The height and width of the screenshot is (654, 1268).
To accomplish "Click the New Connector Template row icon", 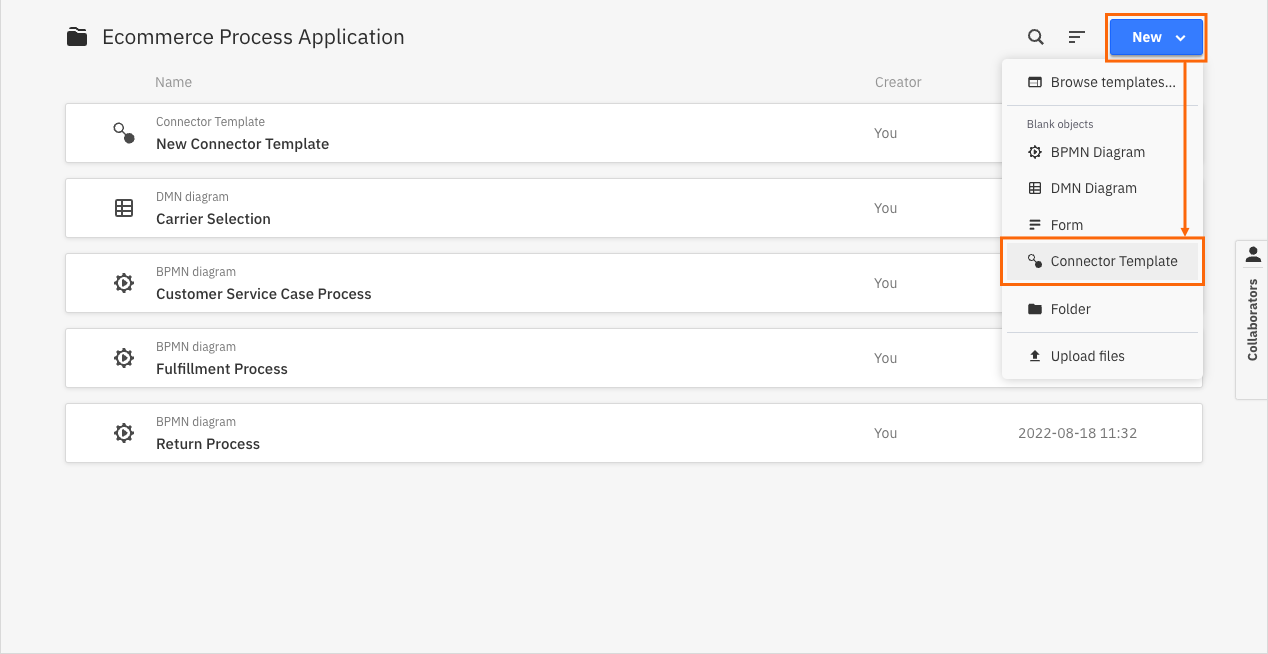I will click(x=124, y=133).
